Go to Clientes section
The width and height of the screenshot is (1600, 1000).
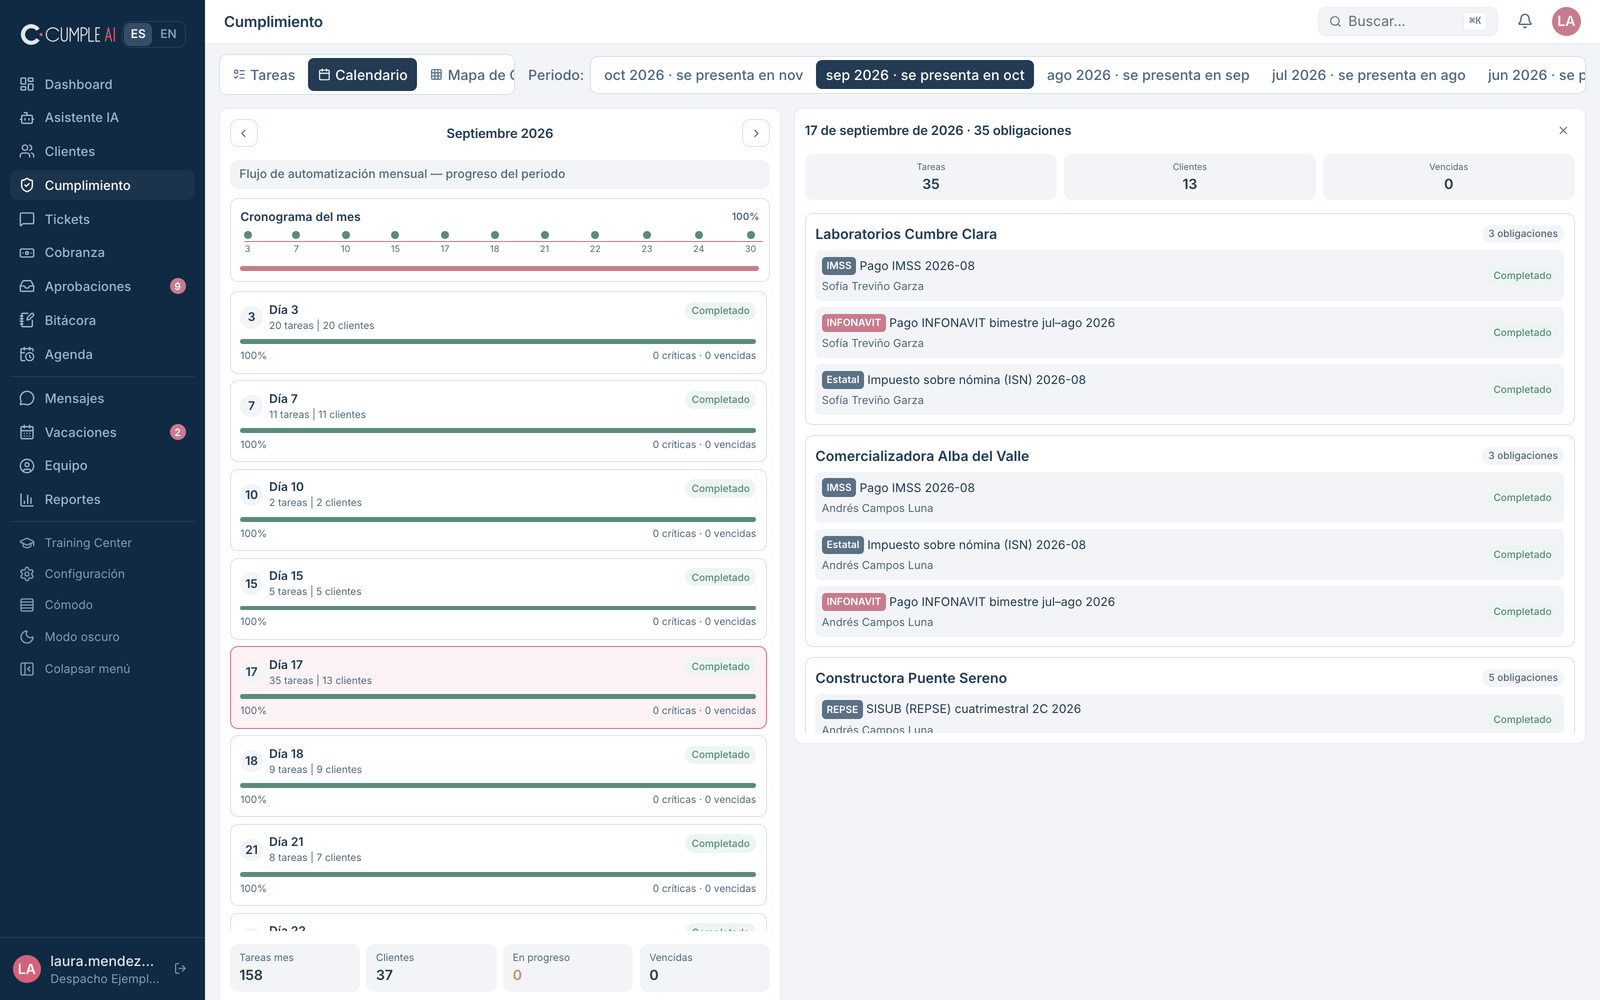[x=102, y=151]
